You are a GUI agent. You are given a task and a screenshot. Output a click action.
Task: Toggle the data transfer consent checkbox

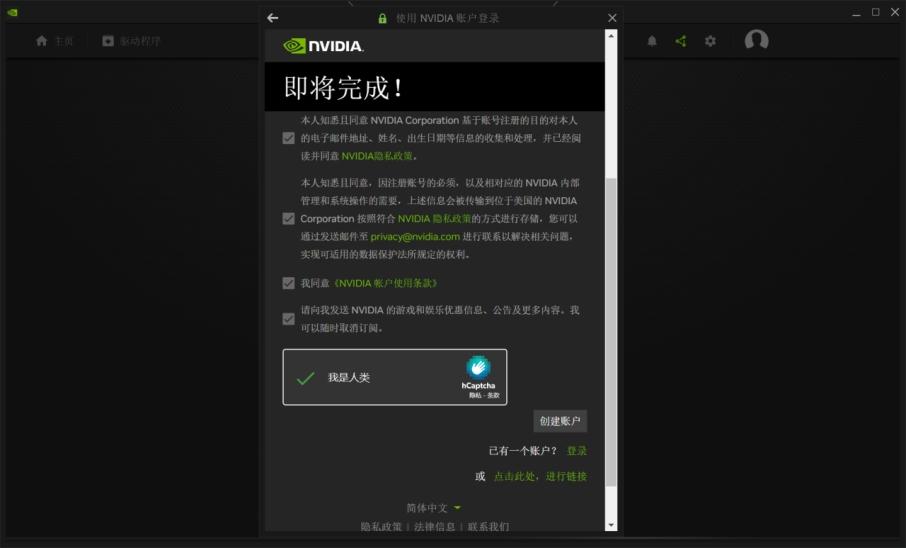point(289,219)
